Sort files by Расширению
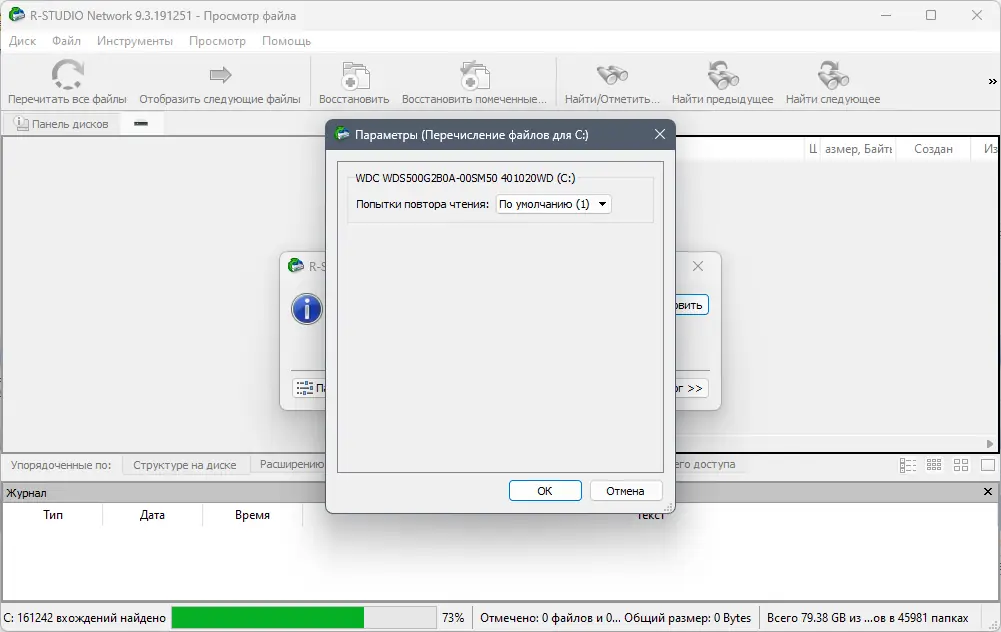The image size is (1001, 632). click(292, 464)
